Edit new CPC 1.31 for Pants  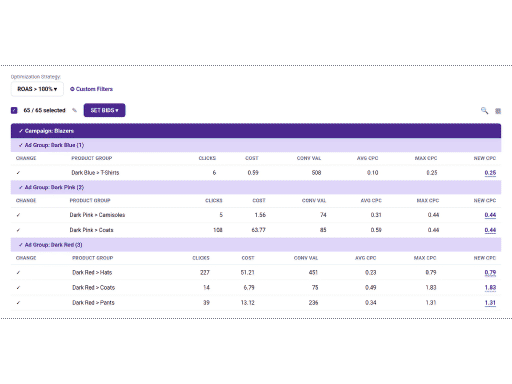tap(490, 303)
